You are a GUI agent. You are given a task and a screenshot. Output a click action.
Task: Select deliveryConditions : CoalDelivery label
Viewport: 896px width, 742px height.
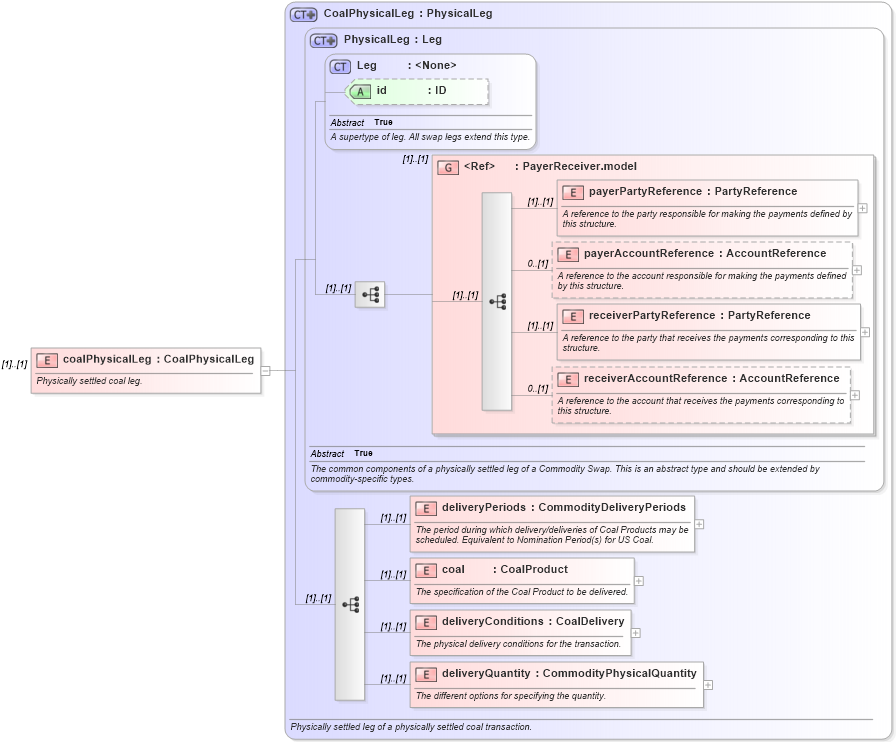533,621
